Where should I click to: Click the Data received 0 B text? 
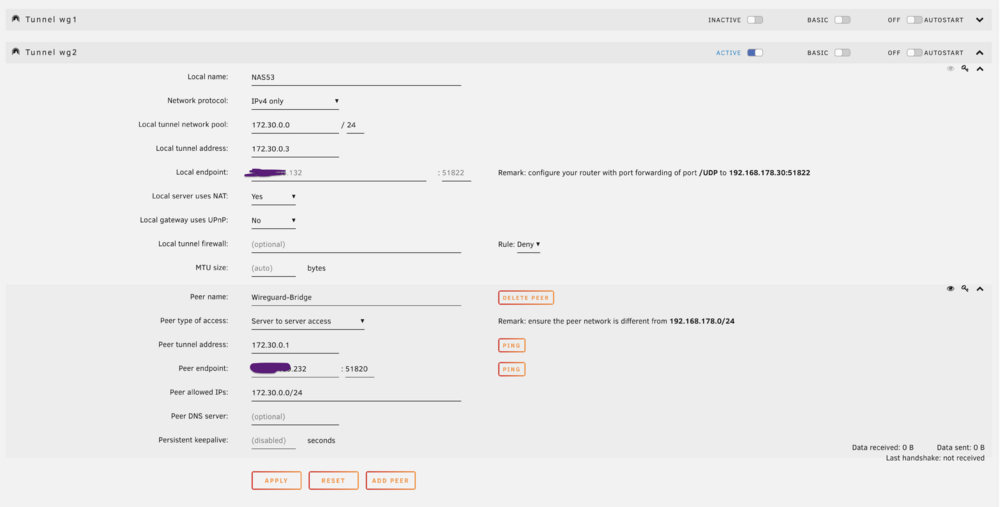[883, 448]
